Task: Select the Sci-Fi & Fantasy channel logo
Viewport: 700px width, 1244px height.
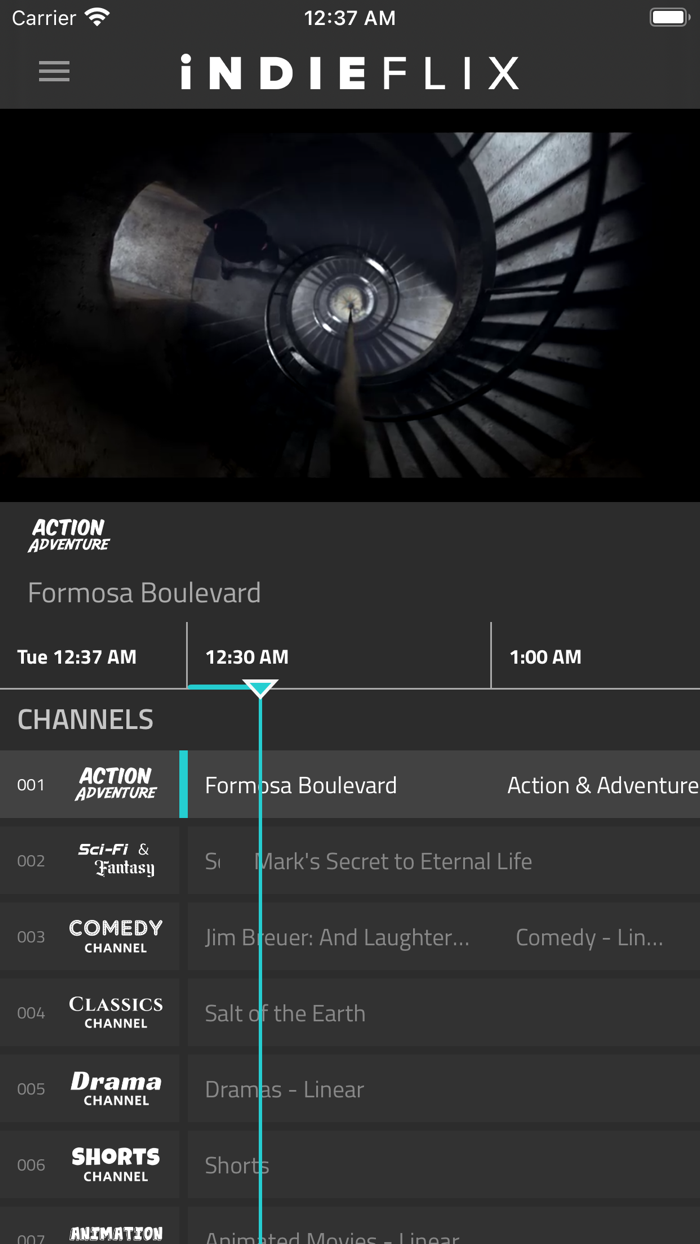Action: [x=117, y=859]
